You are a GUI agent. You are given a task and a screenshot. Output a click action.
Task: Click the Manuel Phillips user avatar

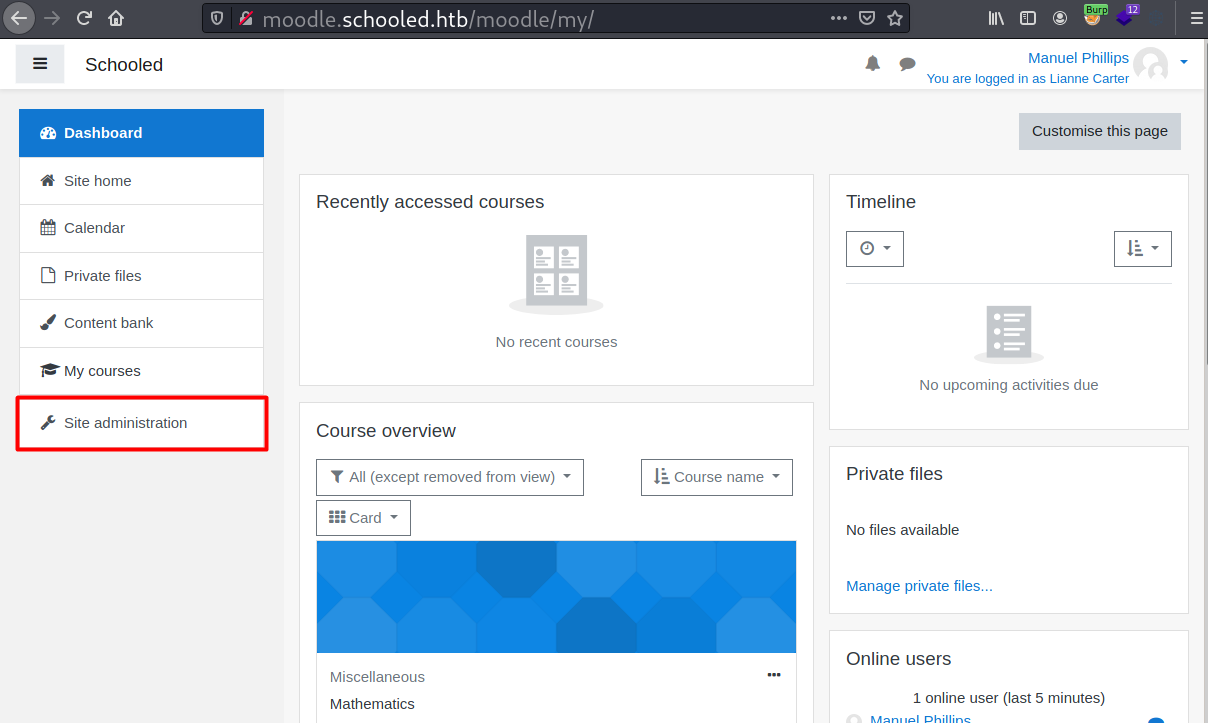click(x=1150, y=65)
